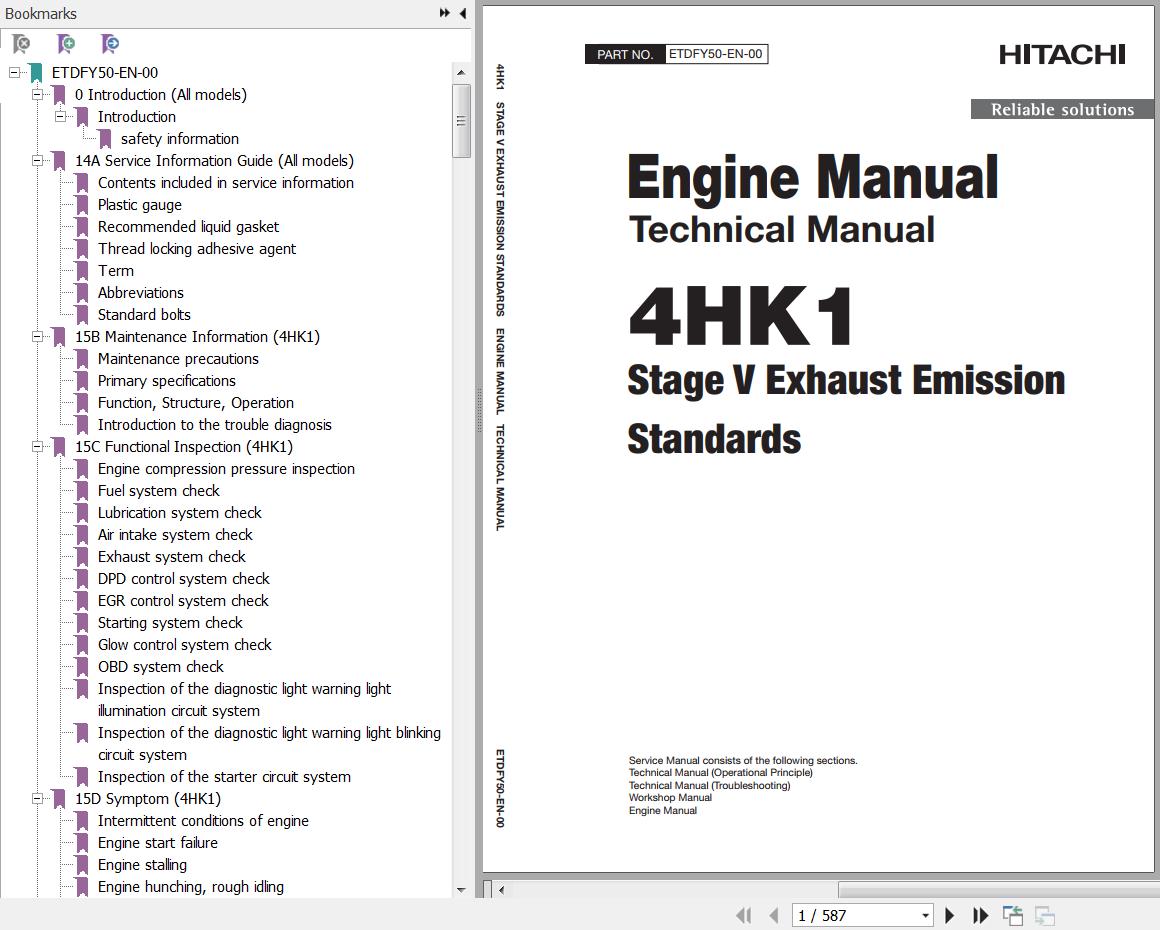Select Intermittent conditions of engine bookmark
The width and height of the screenshot is (1160, 930).
click(x=203, y=821)
